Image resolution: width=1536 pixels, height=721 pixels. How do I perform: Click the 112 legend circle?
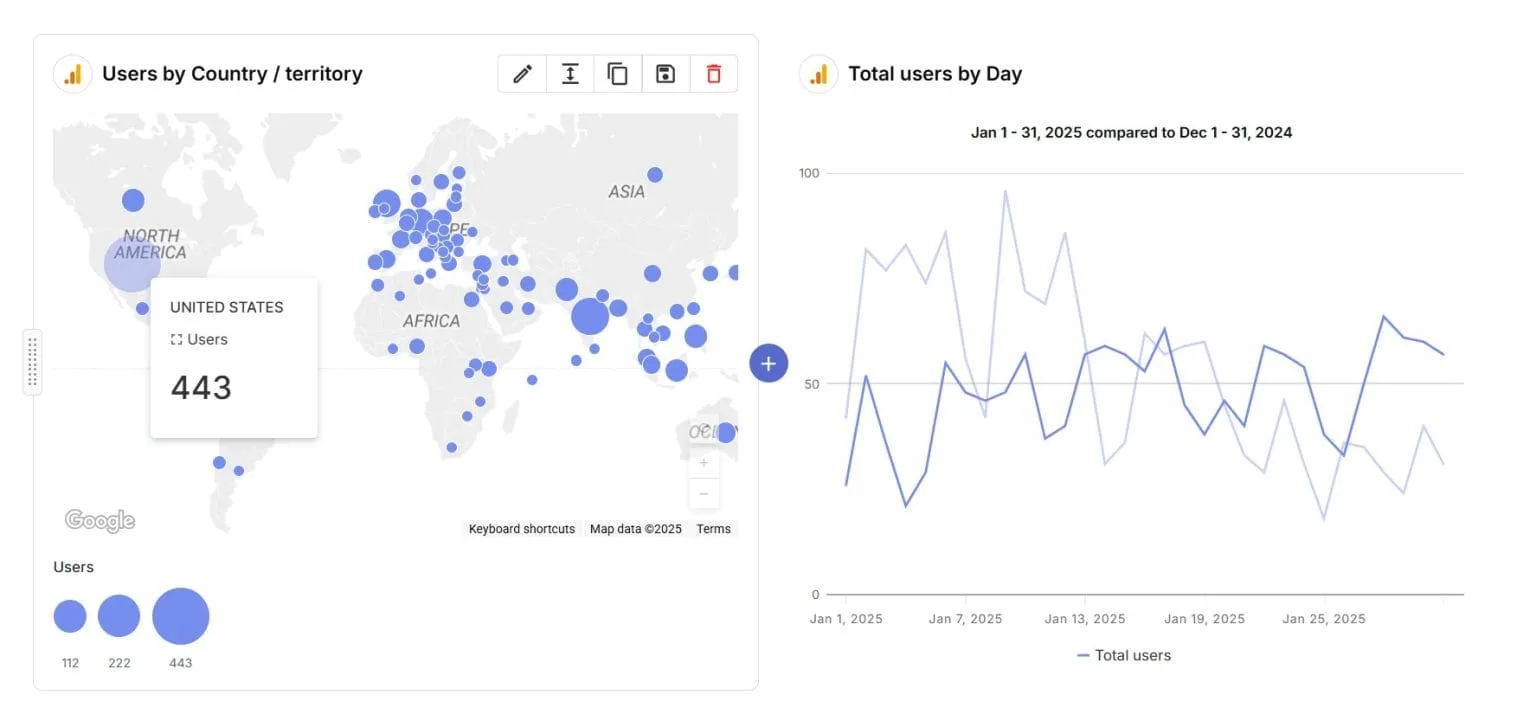pos(70,616)
